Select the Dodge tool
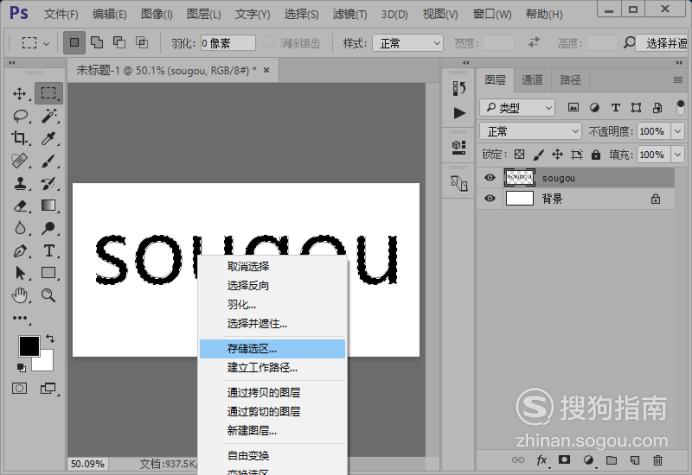 [x=49, y=228]
